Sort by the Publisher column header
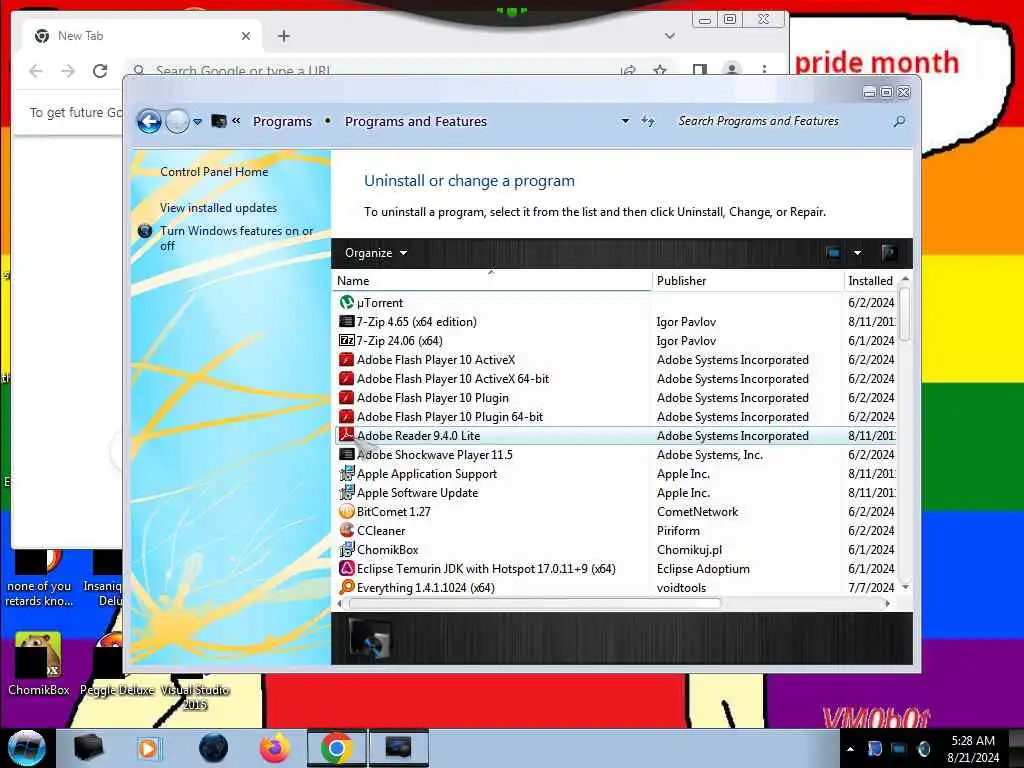The width and height of the screenshot is (1024, 768). pyautogui.click(x=748, y=281)
